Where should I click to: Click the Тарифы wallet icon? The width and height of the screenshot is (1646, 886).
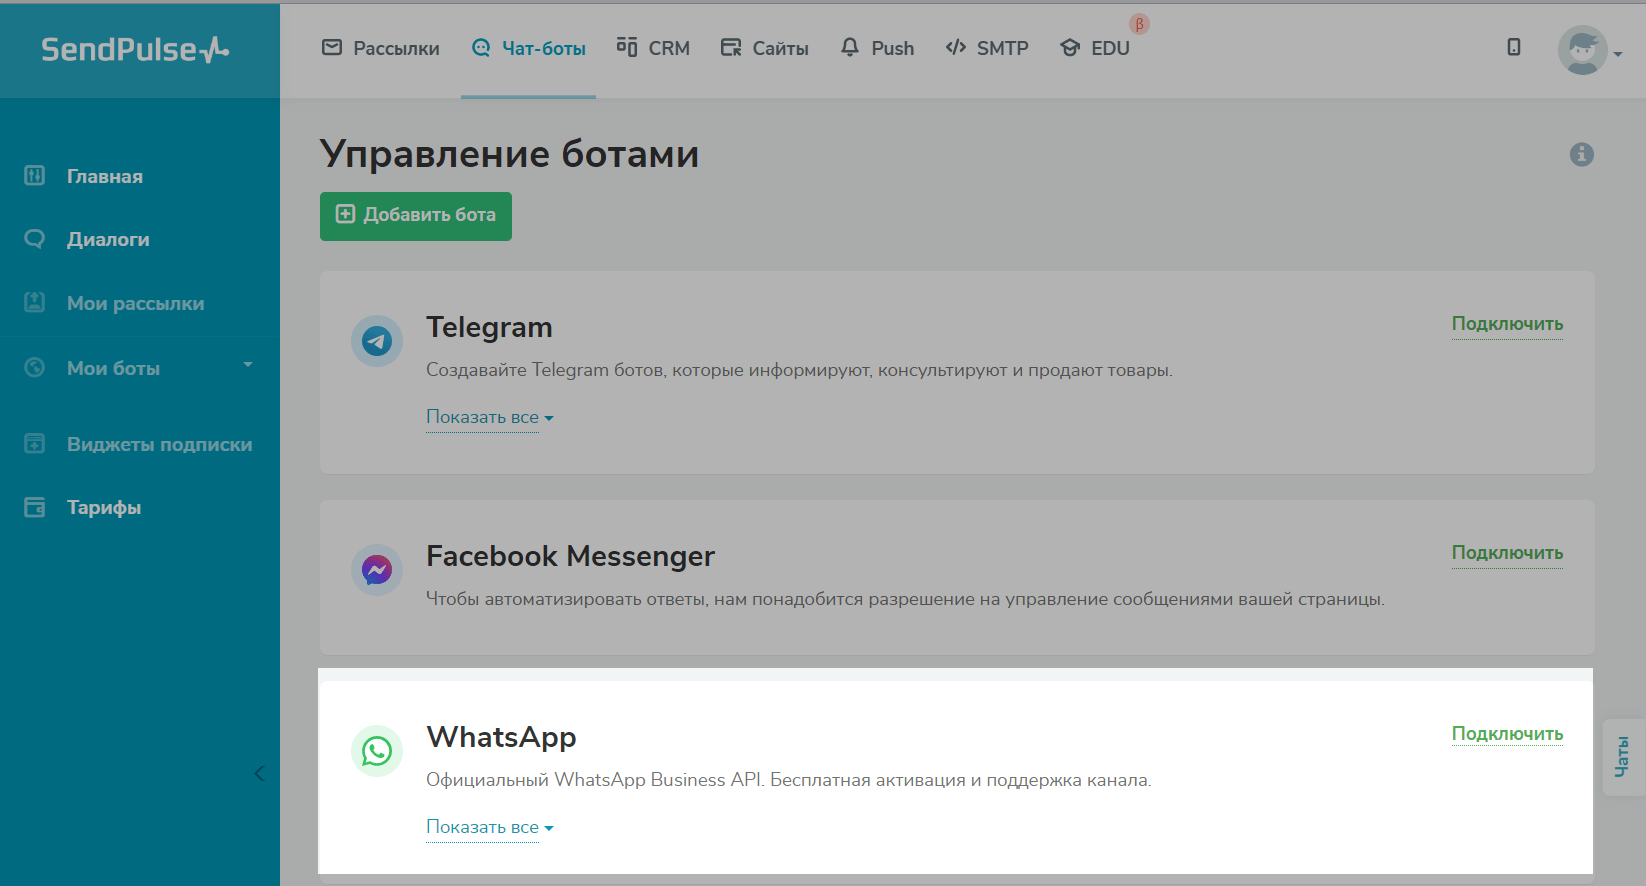coord(35,507)
